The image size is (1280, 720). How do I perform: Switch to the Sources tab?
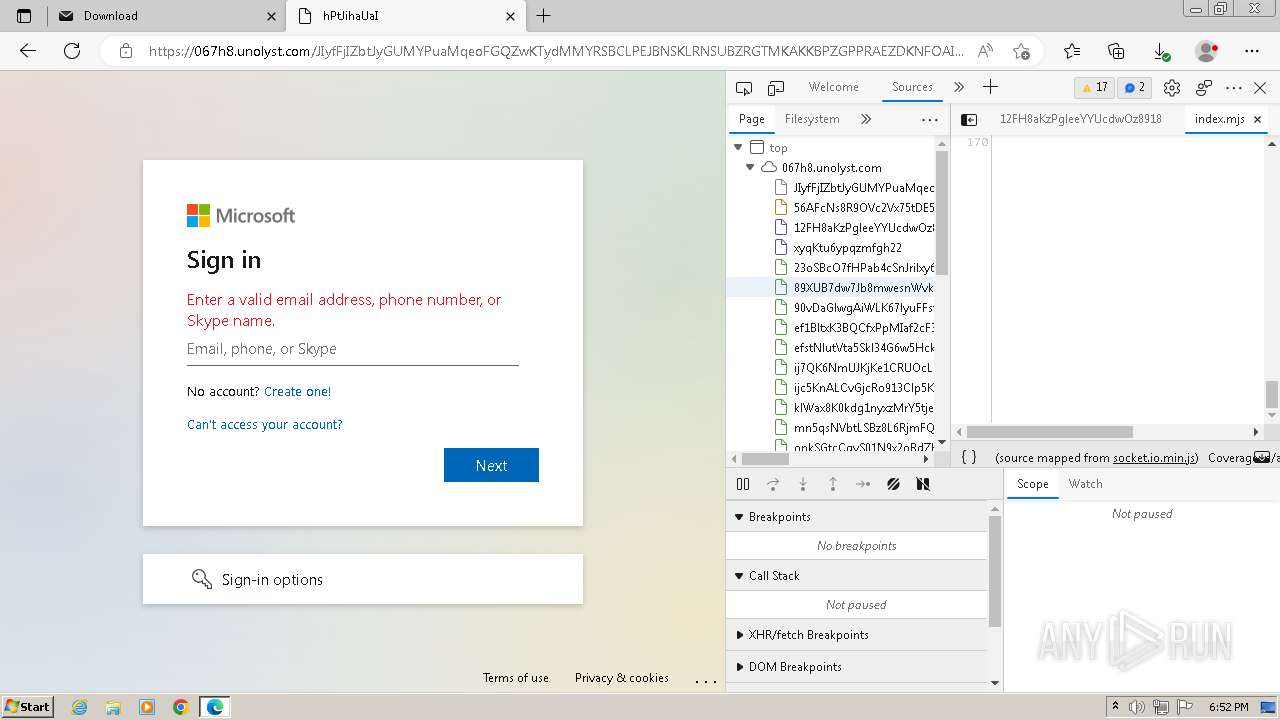[x=912, y=87]
